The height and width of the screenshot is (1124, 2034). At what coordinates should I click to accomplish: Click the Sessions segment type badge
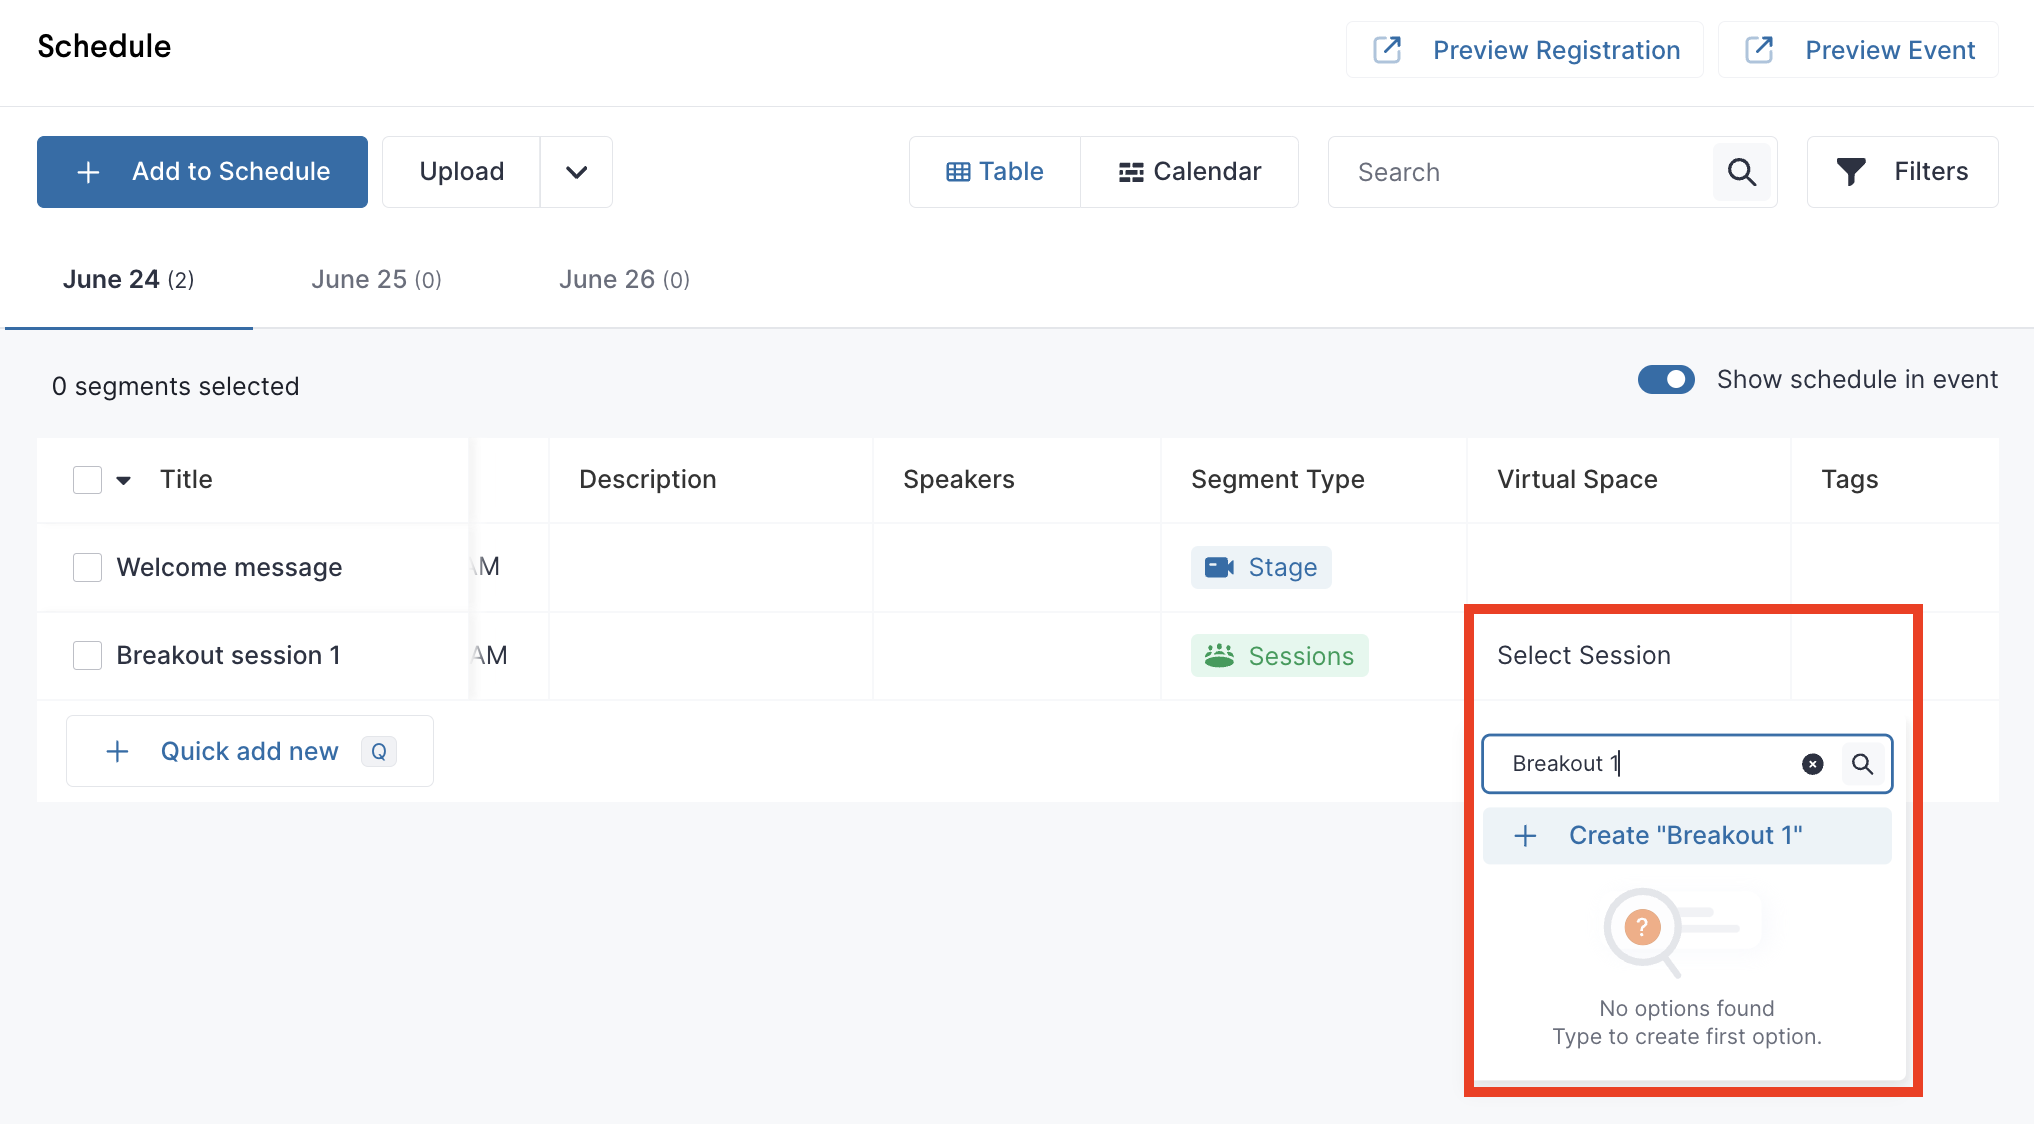pyautogui.click(x=1279, y=656)
